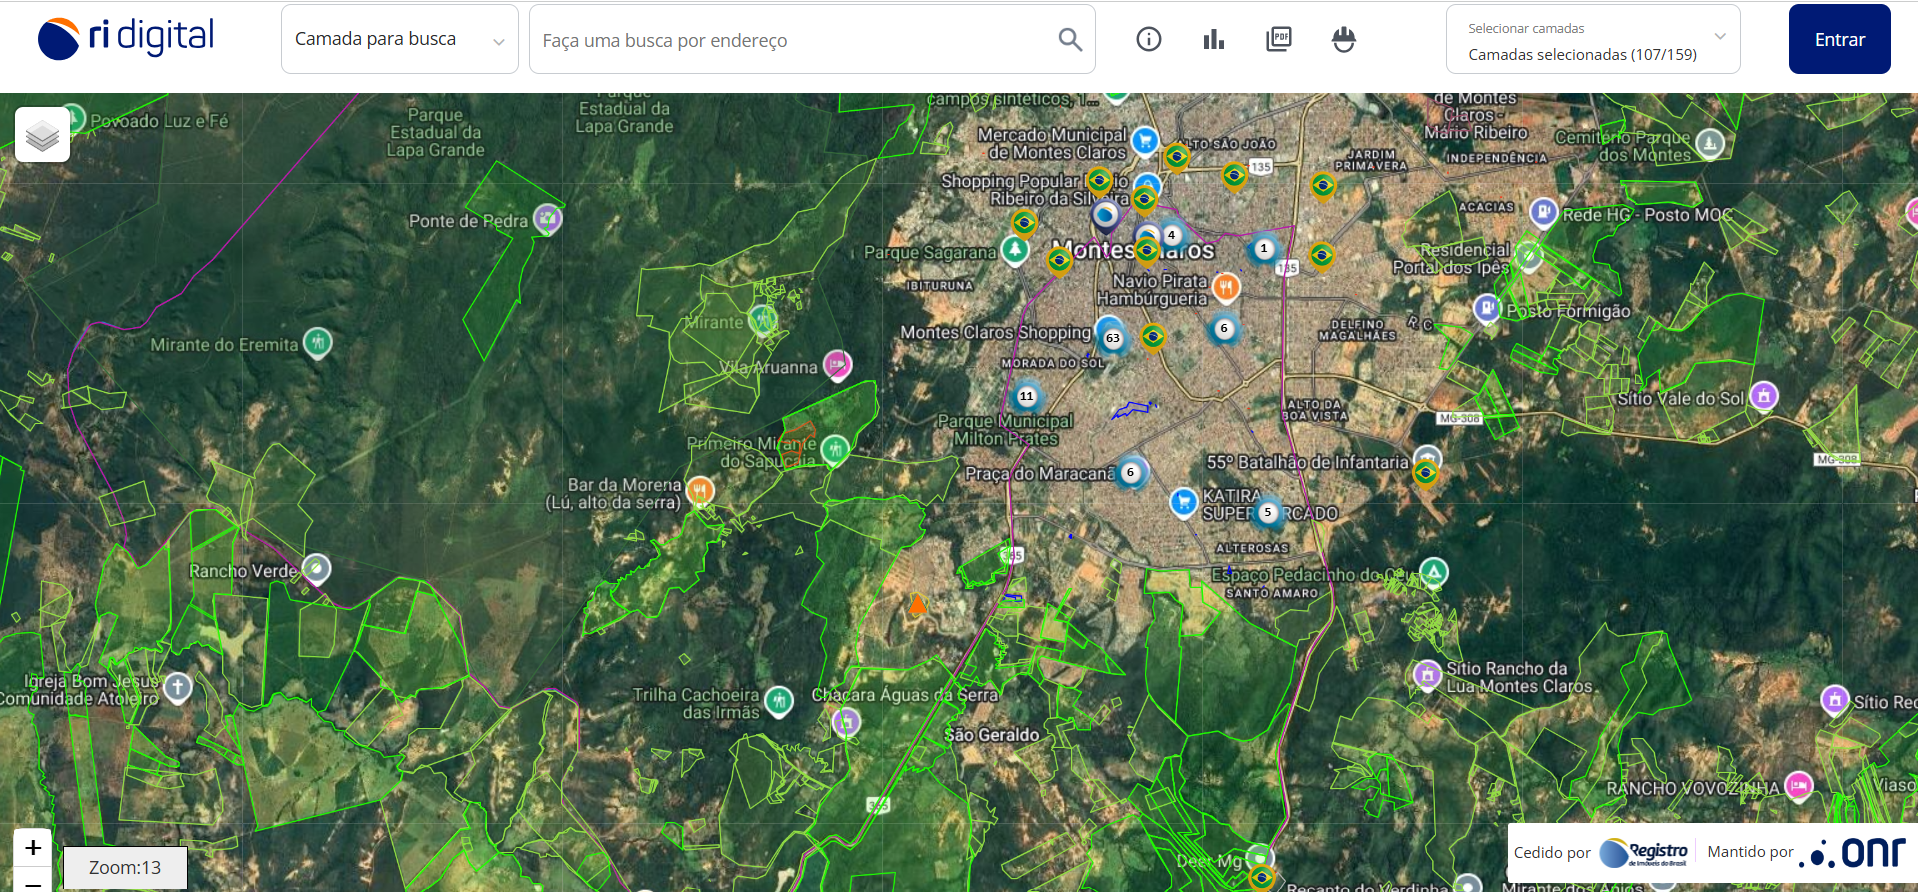This screenshot has width=1918, height=892.
Task: Click the Sítio Rancho da Lua marker
Action: pos(1427,675)
